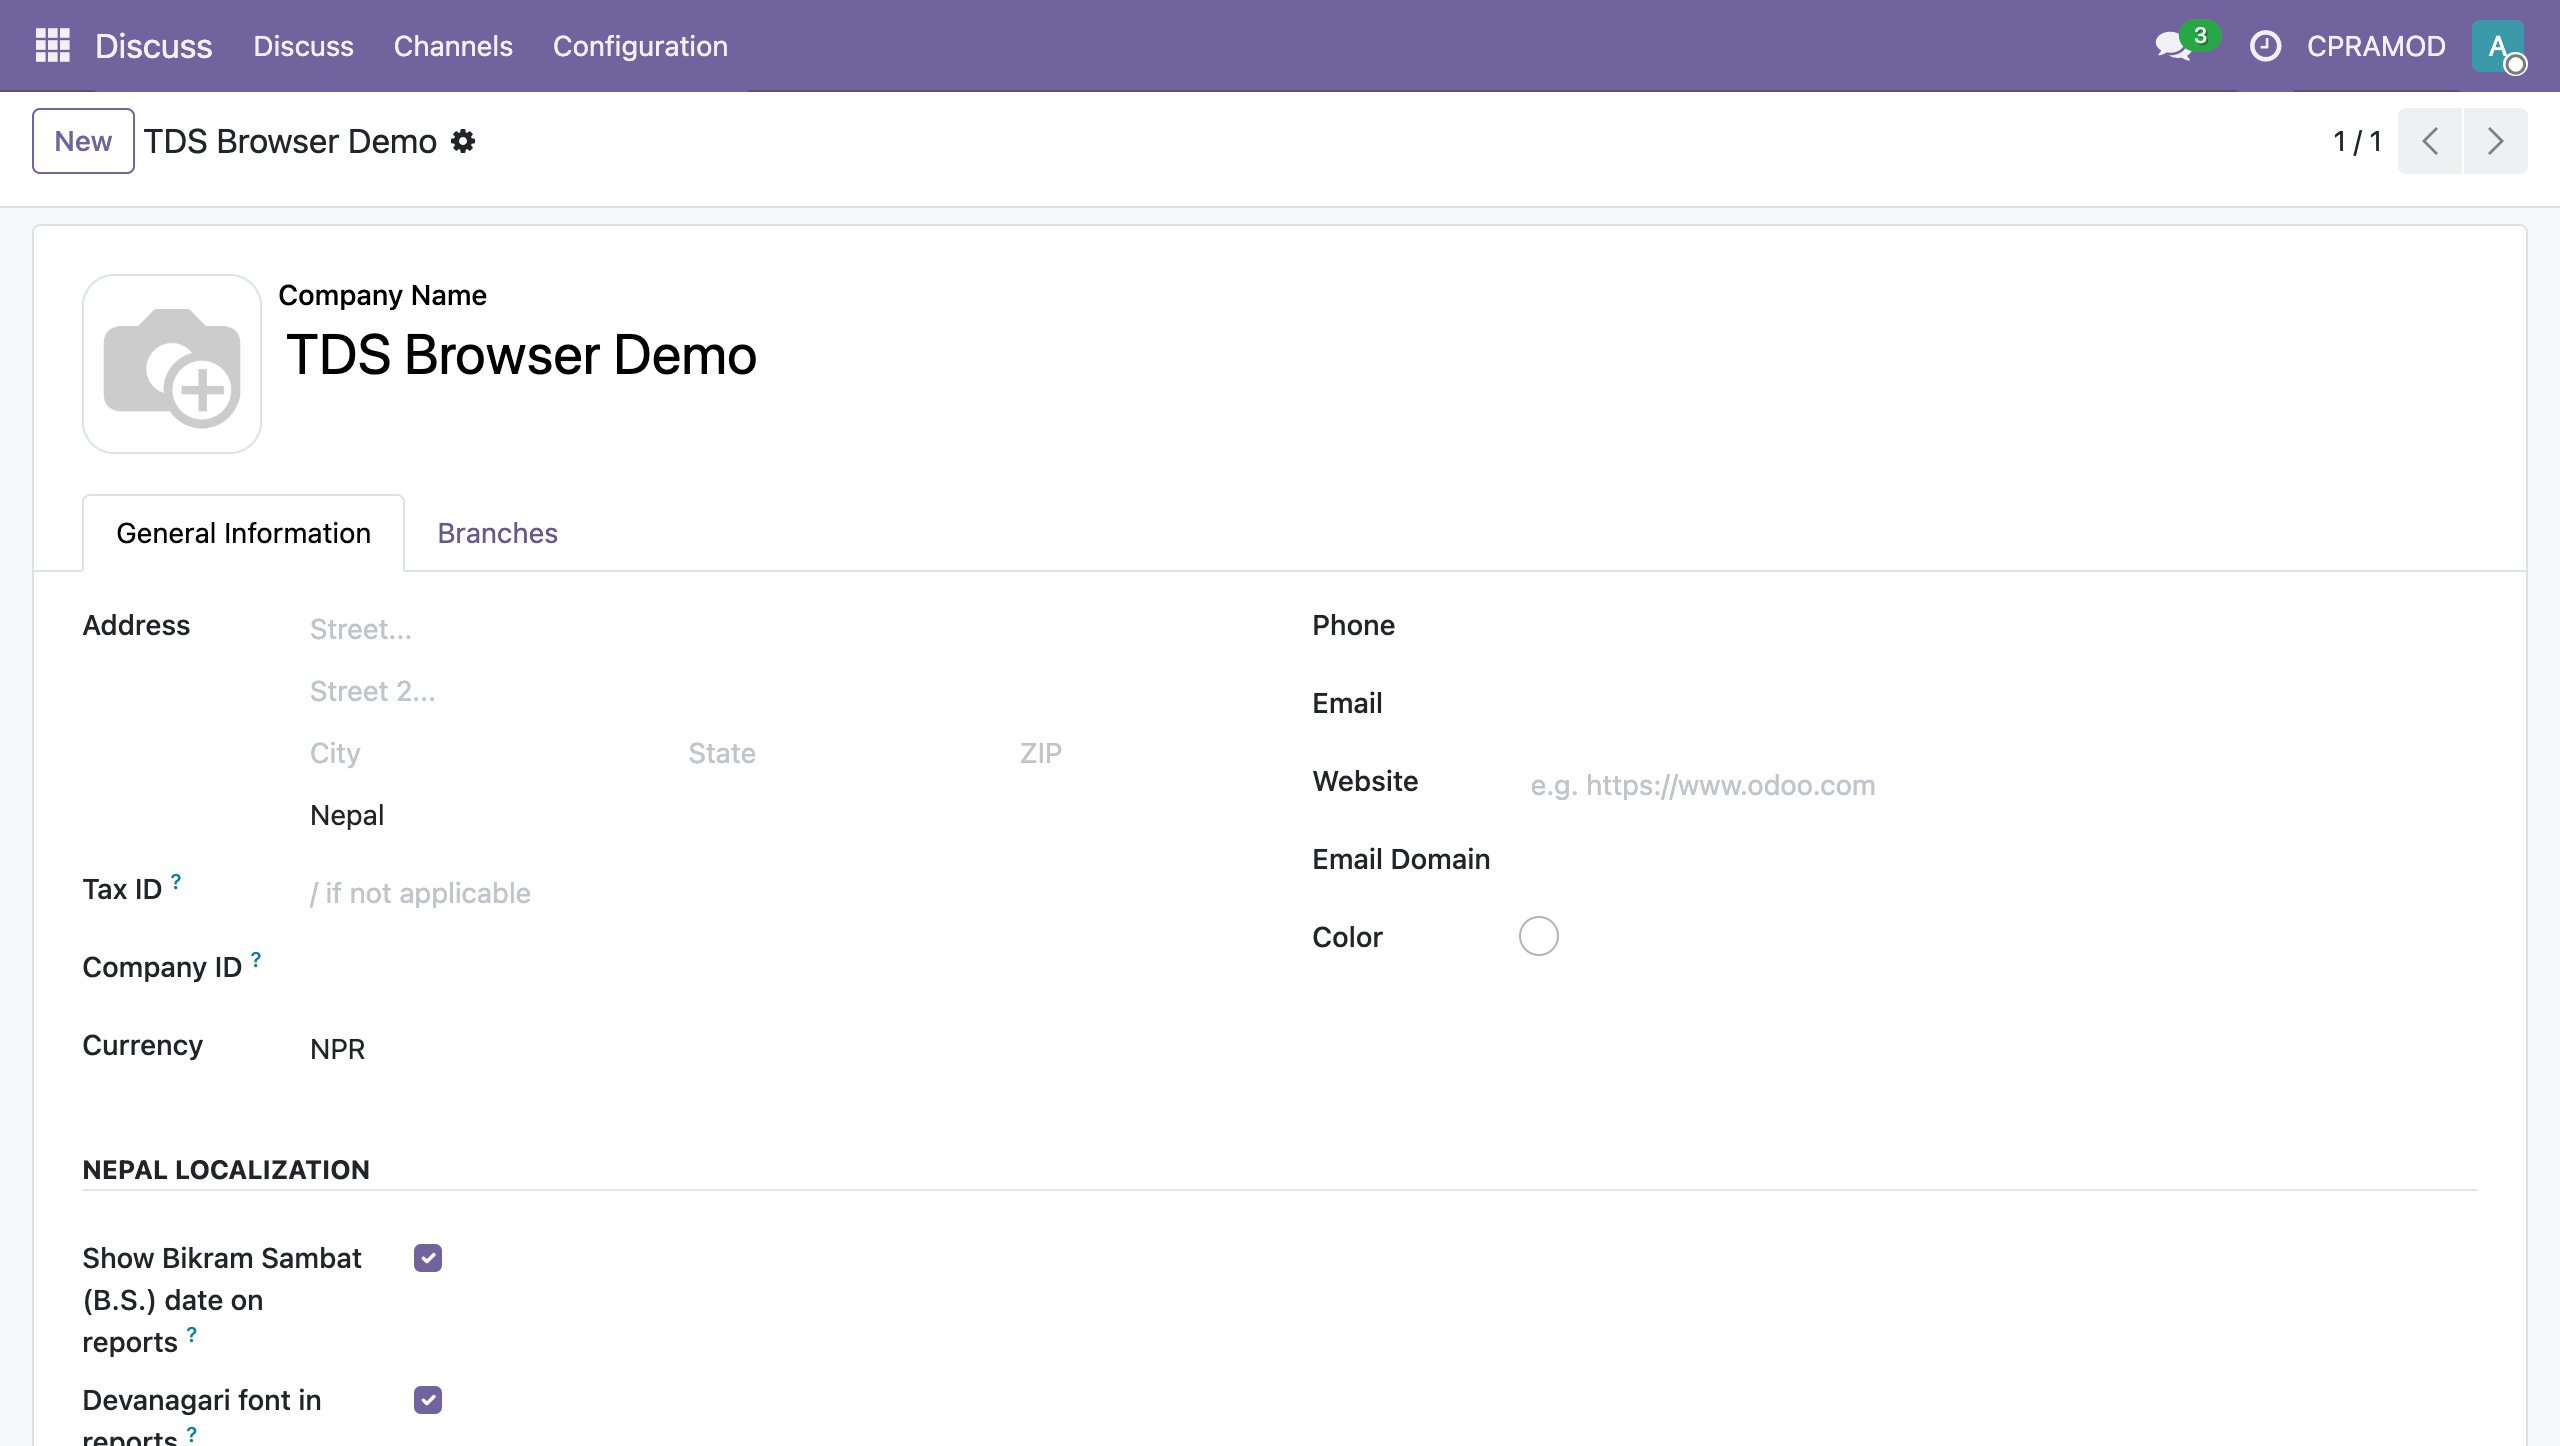
Task: Go to the next record arrow
Action: (x=2495, y=141)
